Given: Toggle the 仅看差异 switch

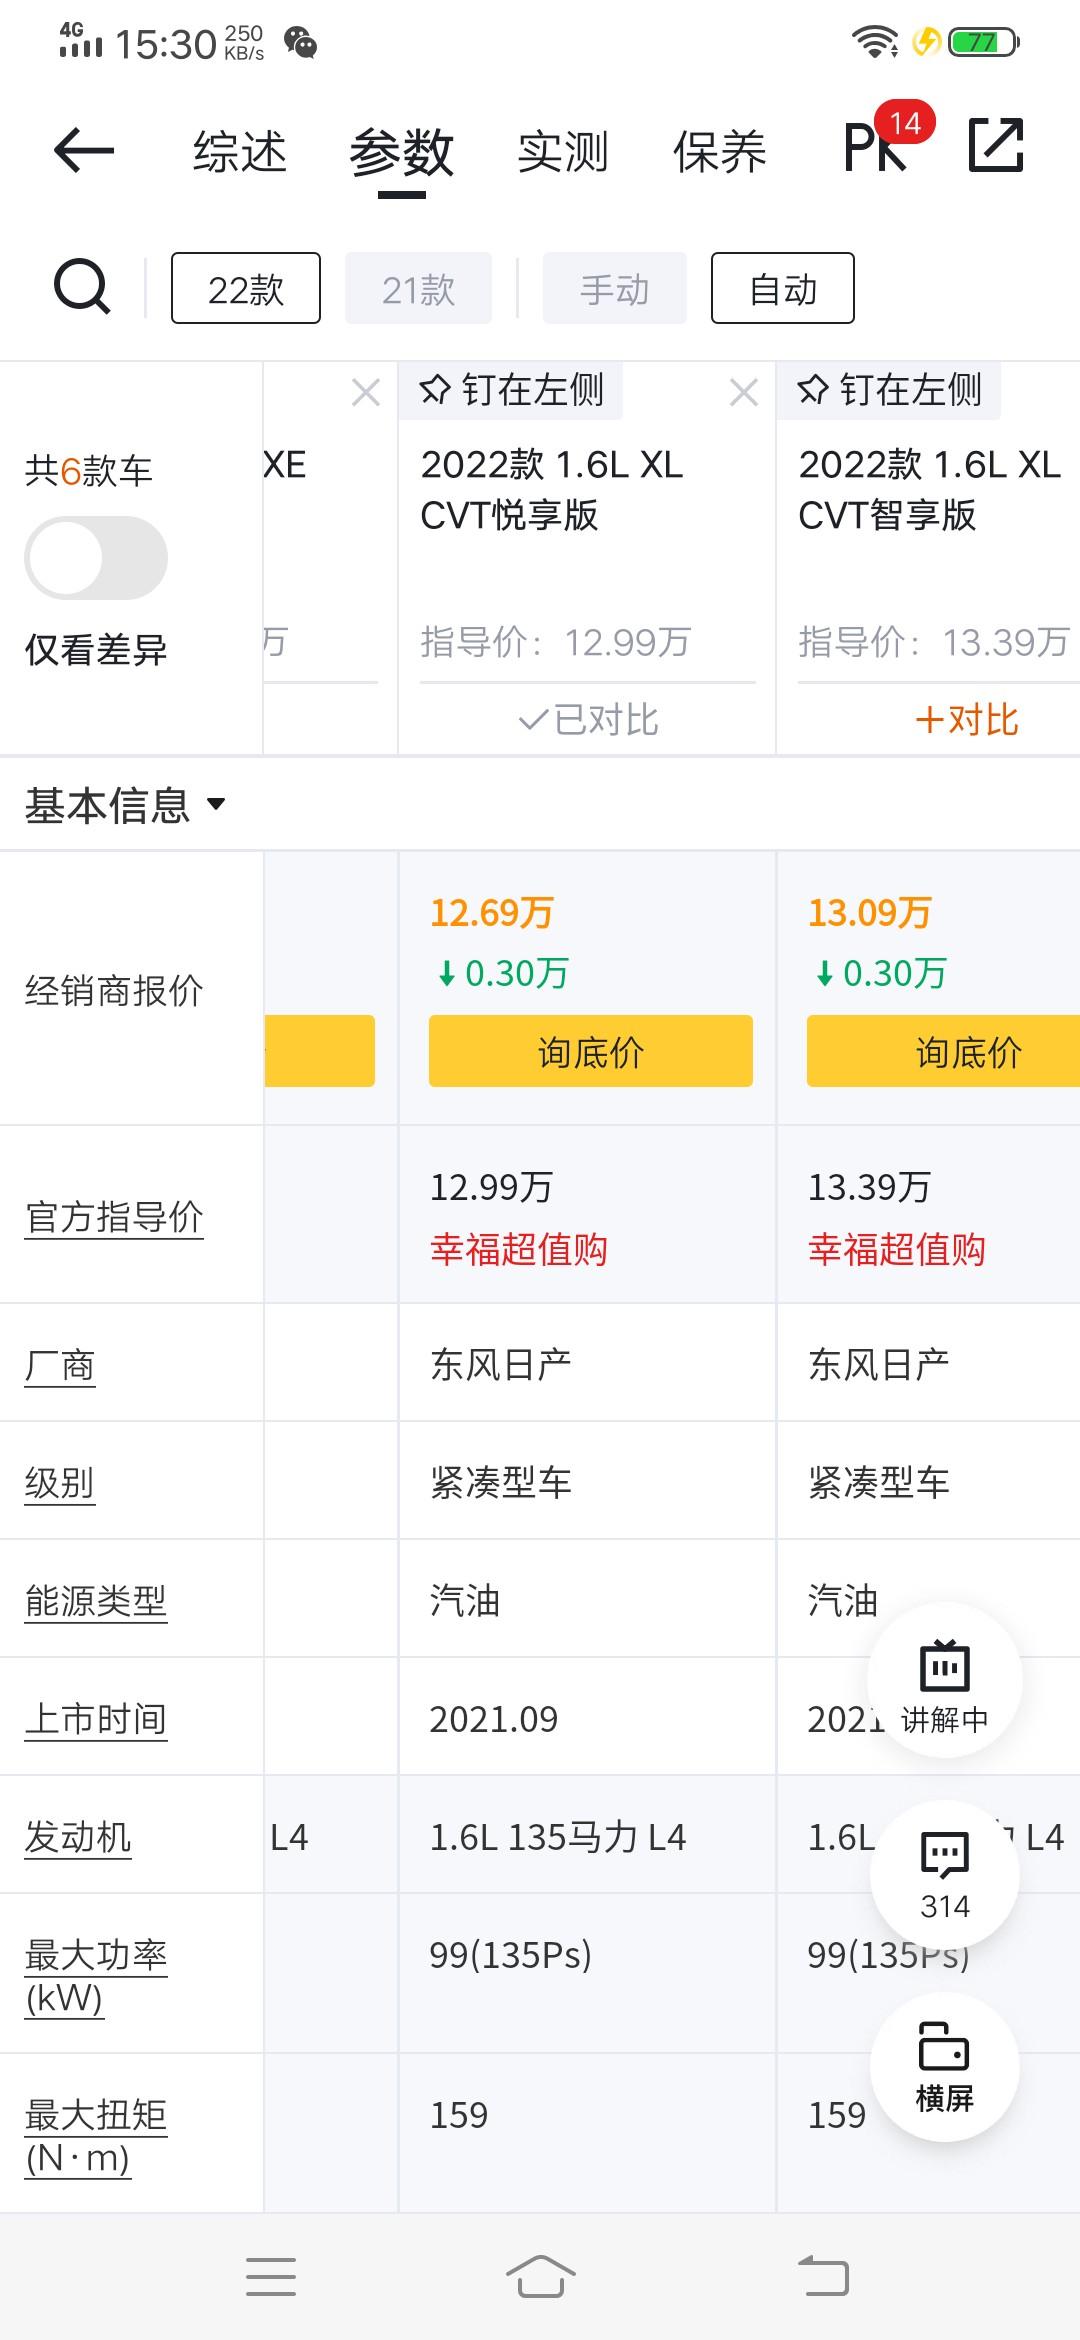Looking at the screenshot, I should coord(96,558).
